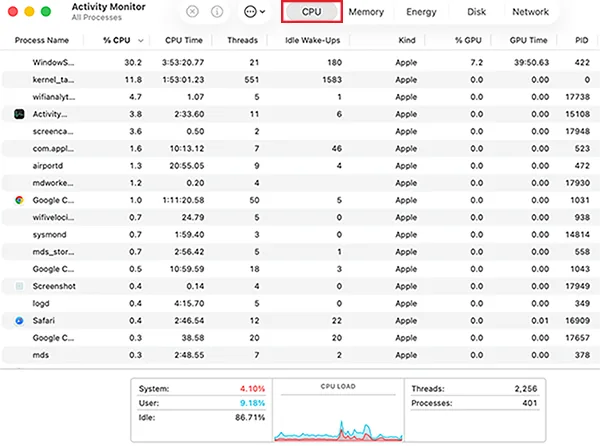Open the process info (i) icon
This screenshot has height=446, width=600.
[x=217, y=12]
